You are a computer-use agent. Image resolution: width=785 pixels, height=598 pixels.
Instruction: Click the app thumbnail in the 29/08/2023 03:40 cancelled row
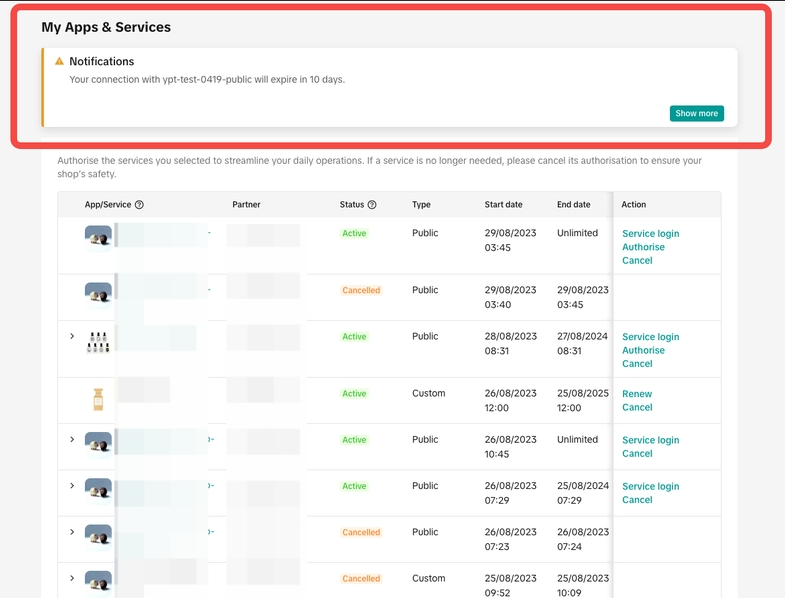(x=98, y=295)
